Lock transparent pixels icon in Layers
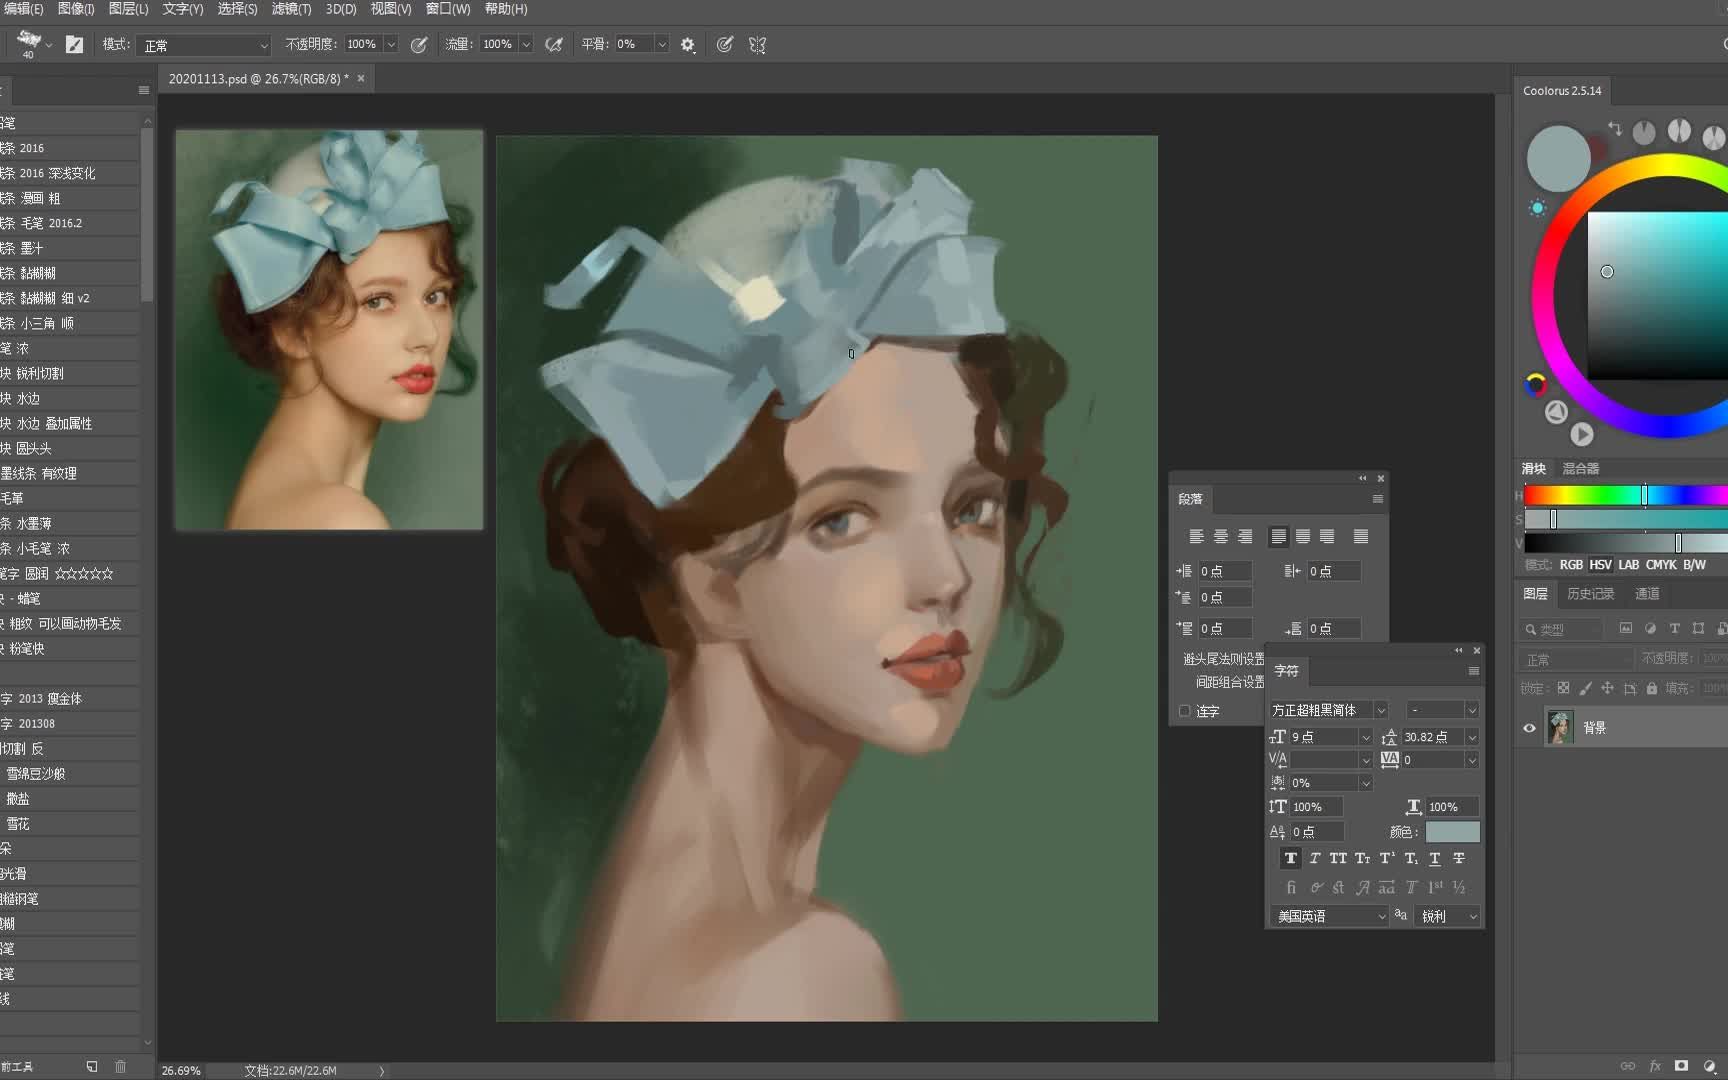 (1563, 688)
